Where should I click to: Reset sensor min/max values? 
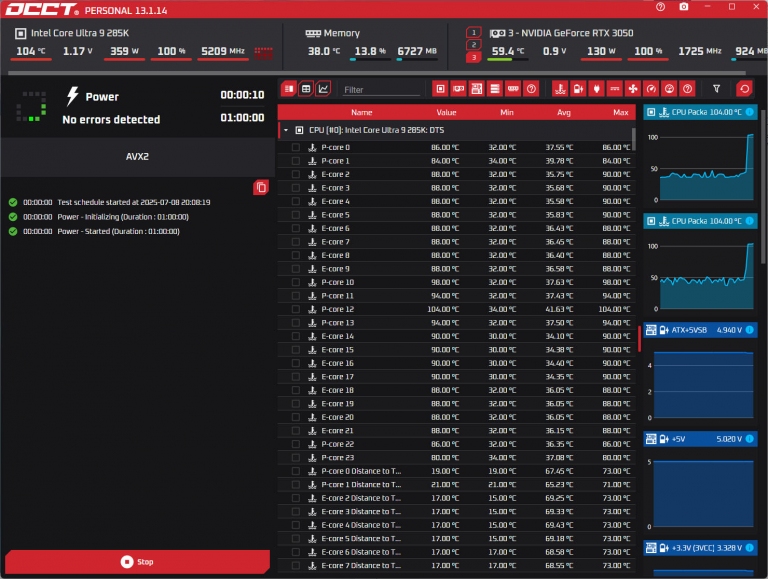click(744, 89)
